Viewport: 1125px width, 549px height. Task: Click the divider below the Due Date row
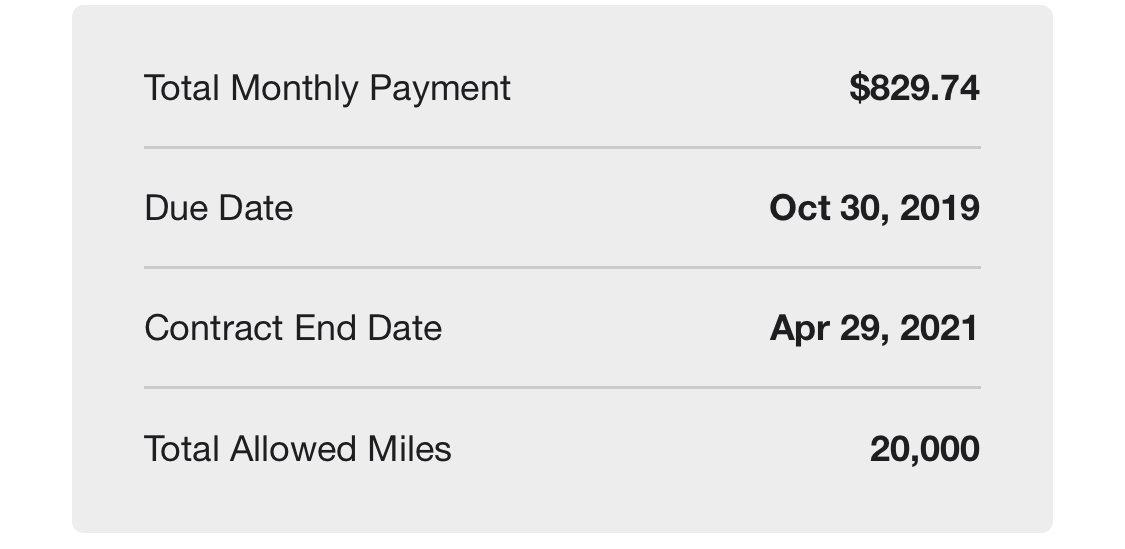pyautogui.click(x=562, y=267)
